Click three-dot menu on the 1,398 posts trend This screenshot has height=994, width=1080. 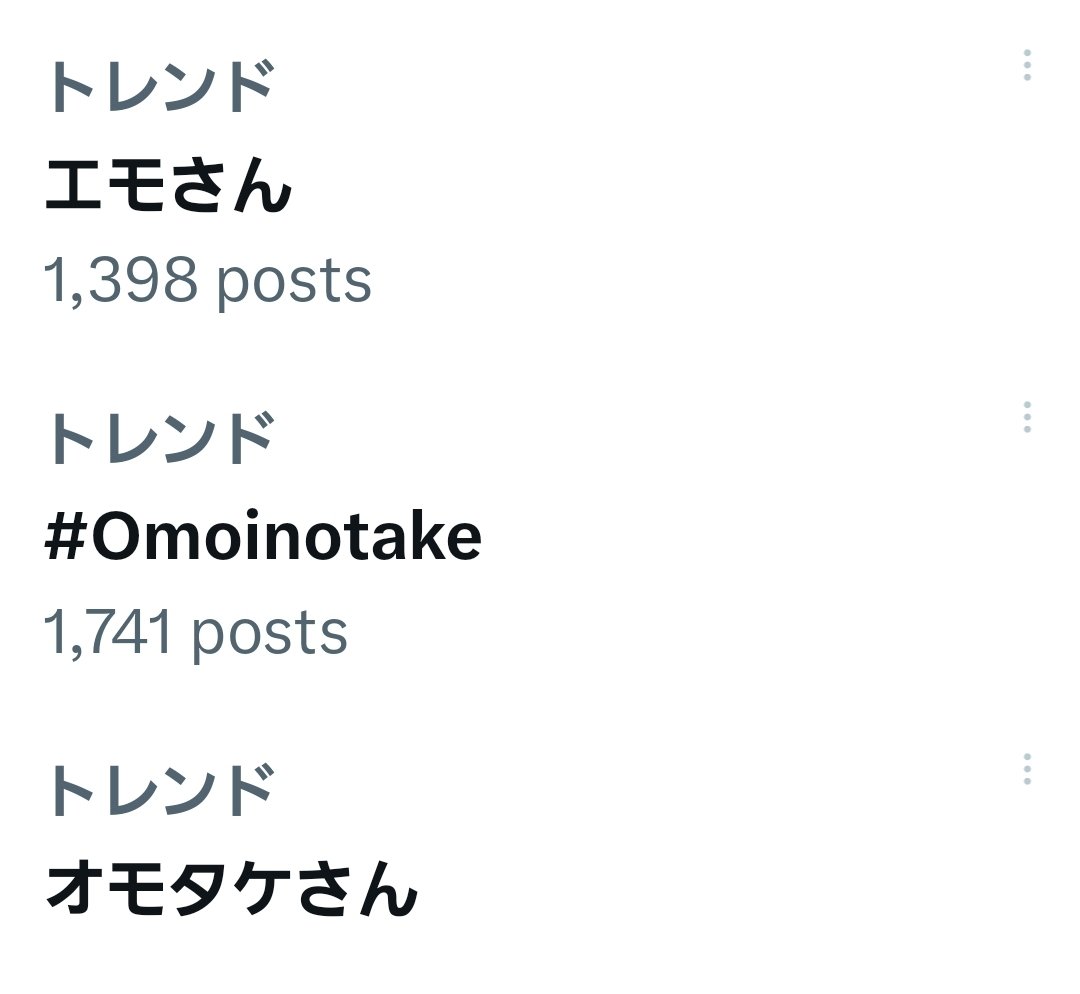click(x=1026, y=65)
